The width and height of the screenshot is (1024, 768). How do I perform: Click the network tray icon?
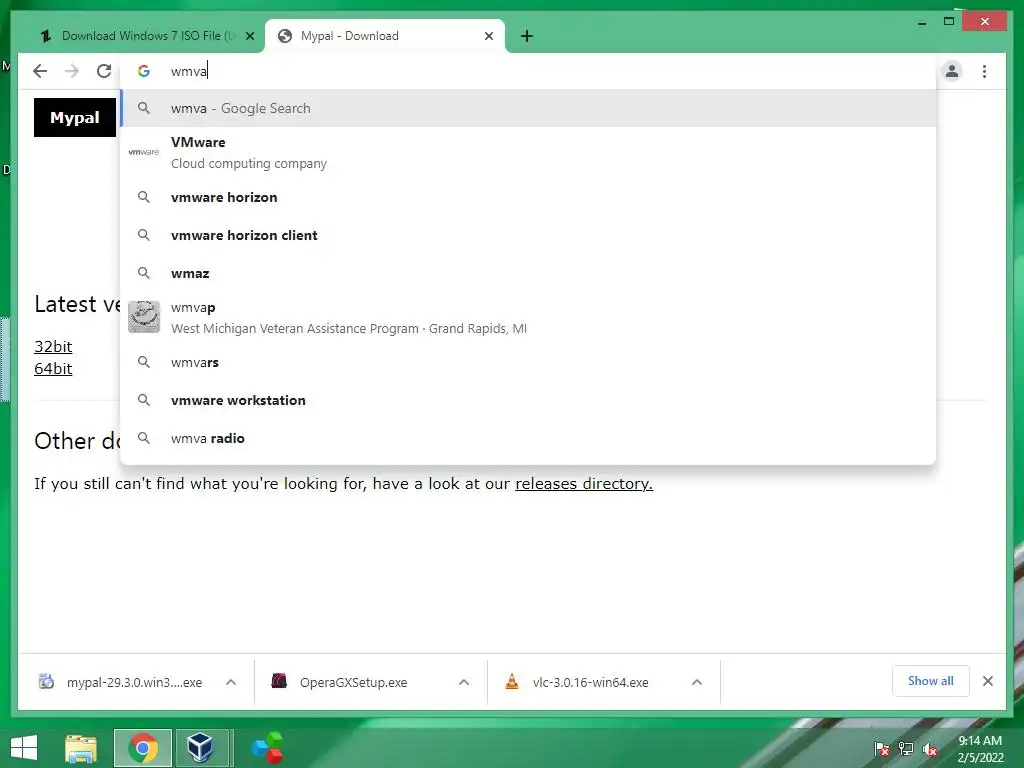click(x=906, y=749)
